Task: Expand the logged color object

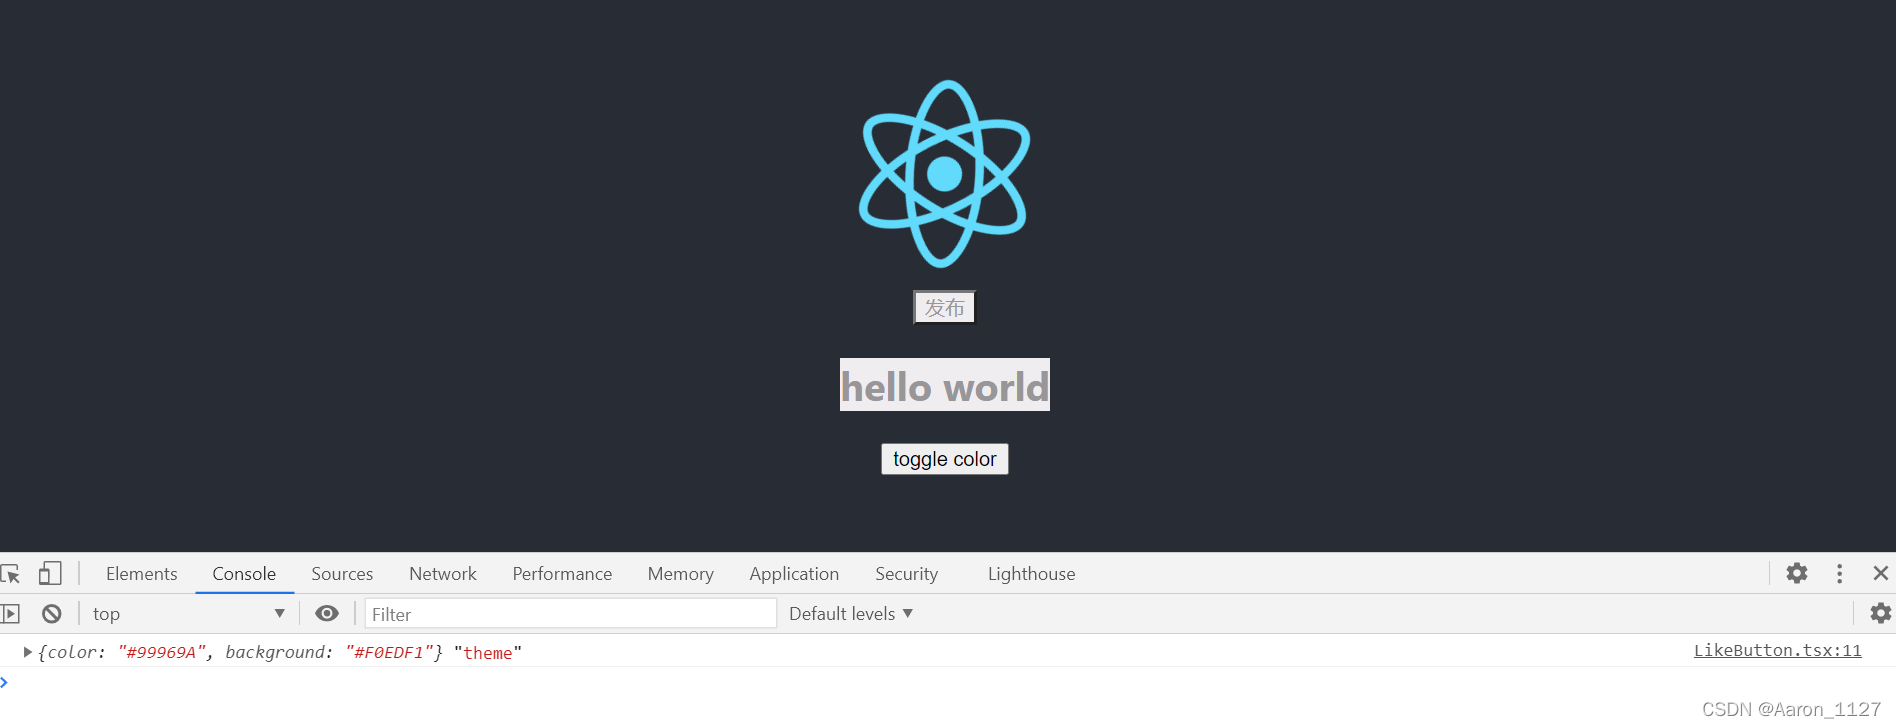Action: (x=28, y=652)
